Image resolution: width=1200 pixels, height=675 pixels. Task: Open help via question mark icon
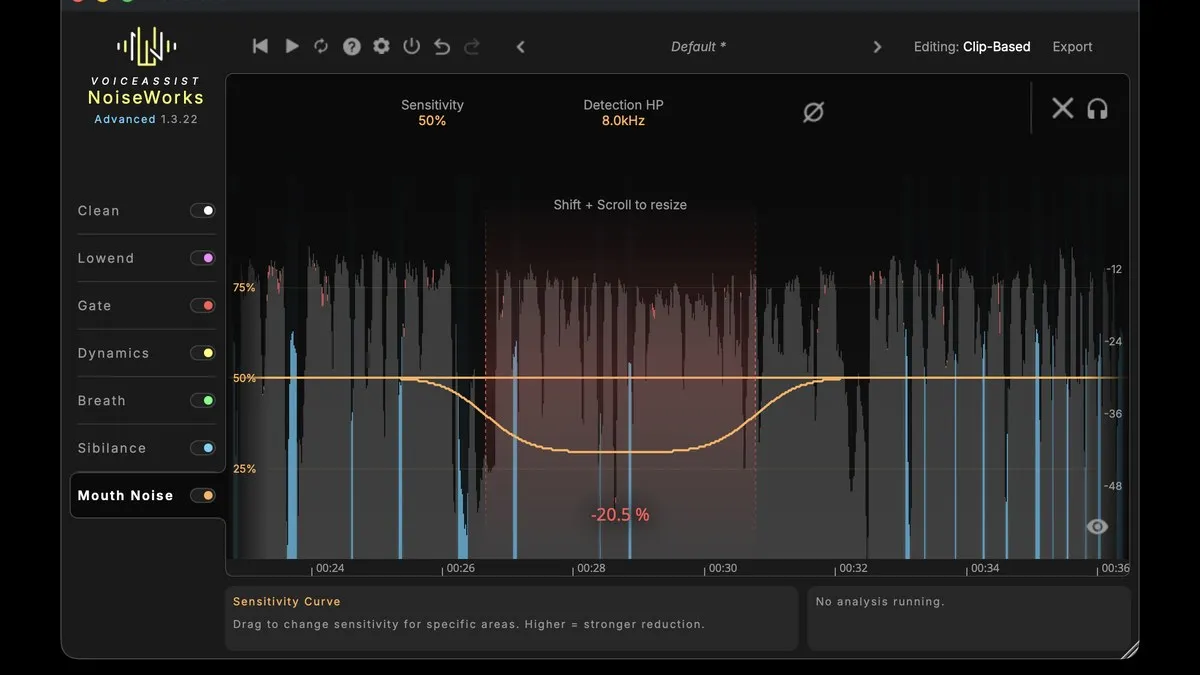click(352, 46)
